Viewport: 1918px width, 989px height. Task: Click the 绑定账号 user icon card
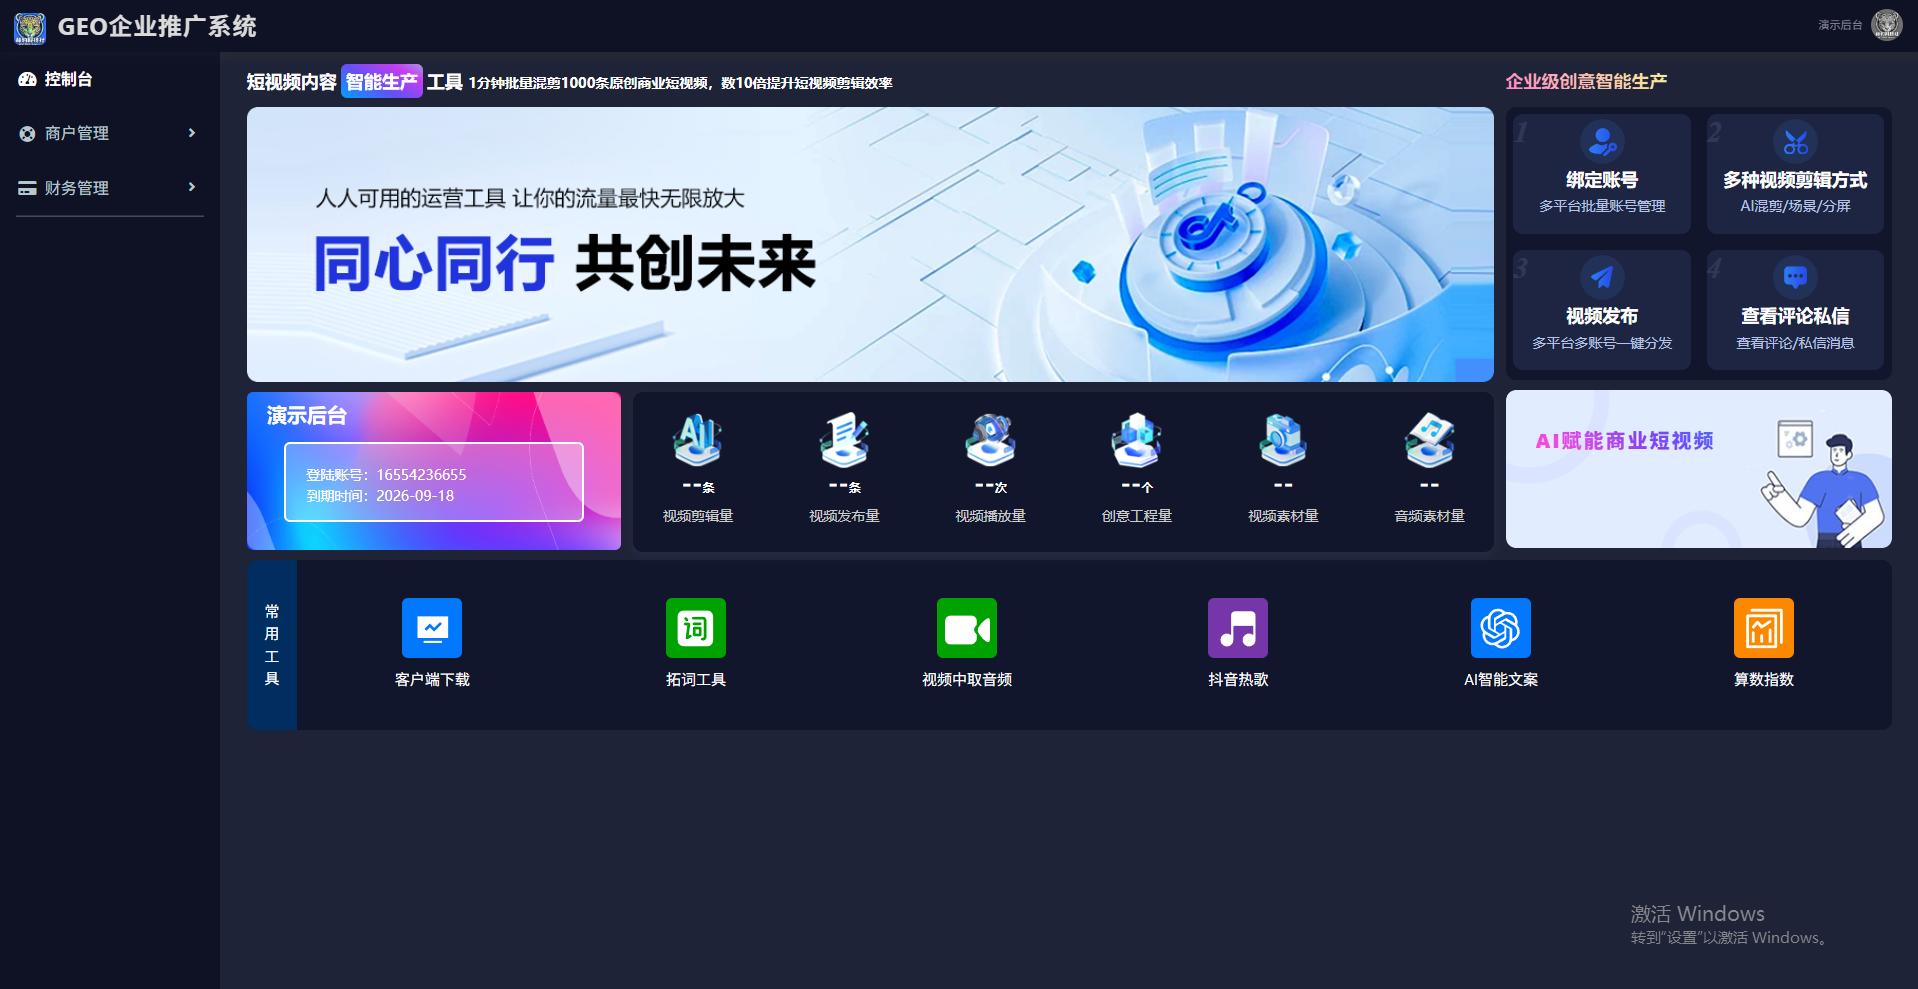[1602, 143]
